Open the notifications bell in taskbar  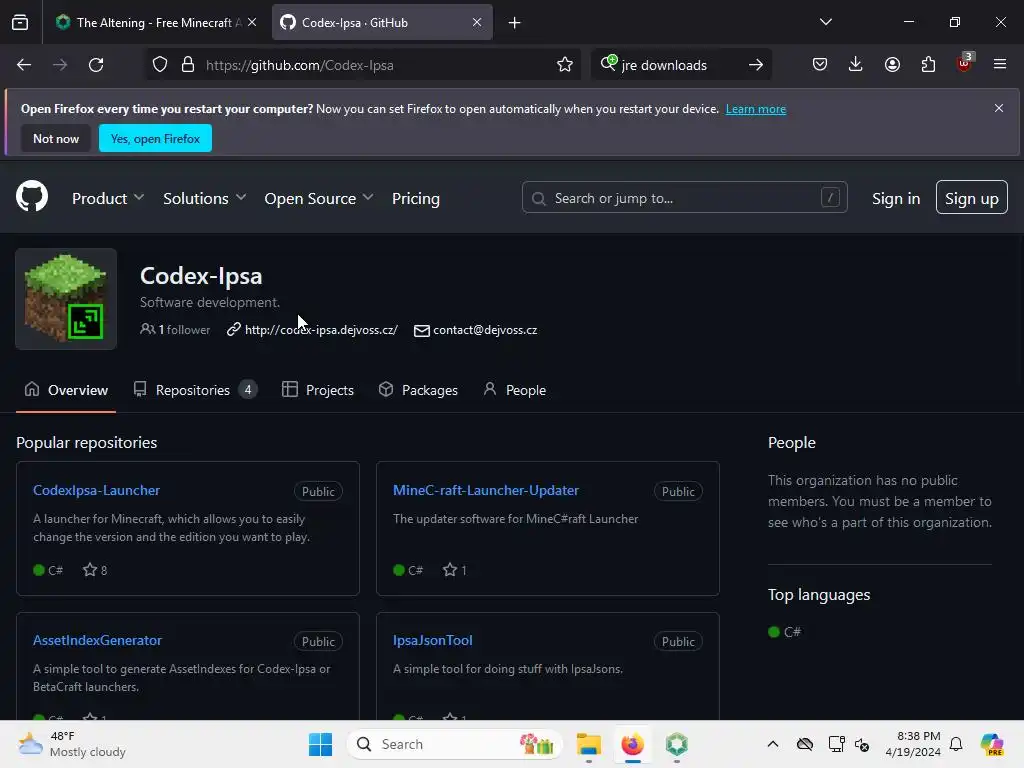click(x=956, y=744)
